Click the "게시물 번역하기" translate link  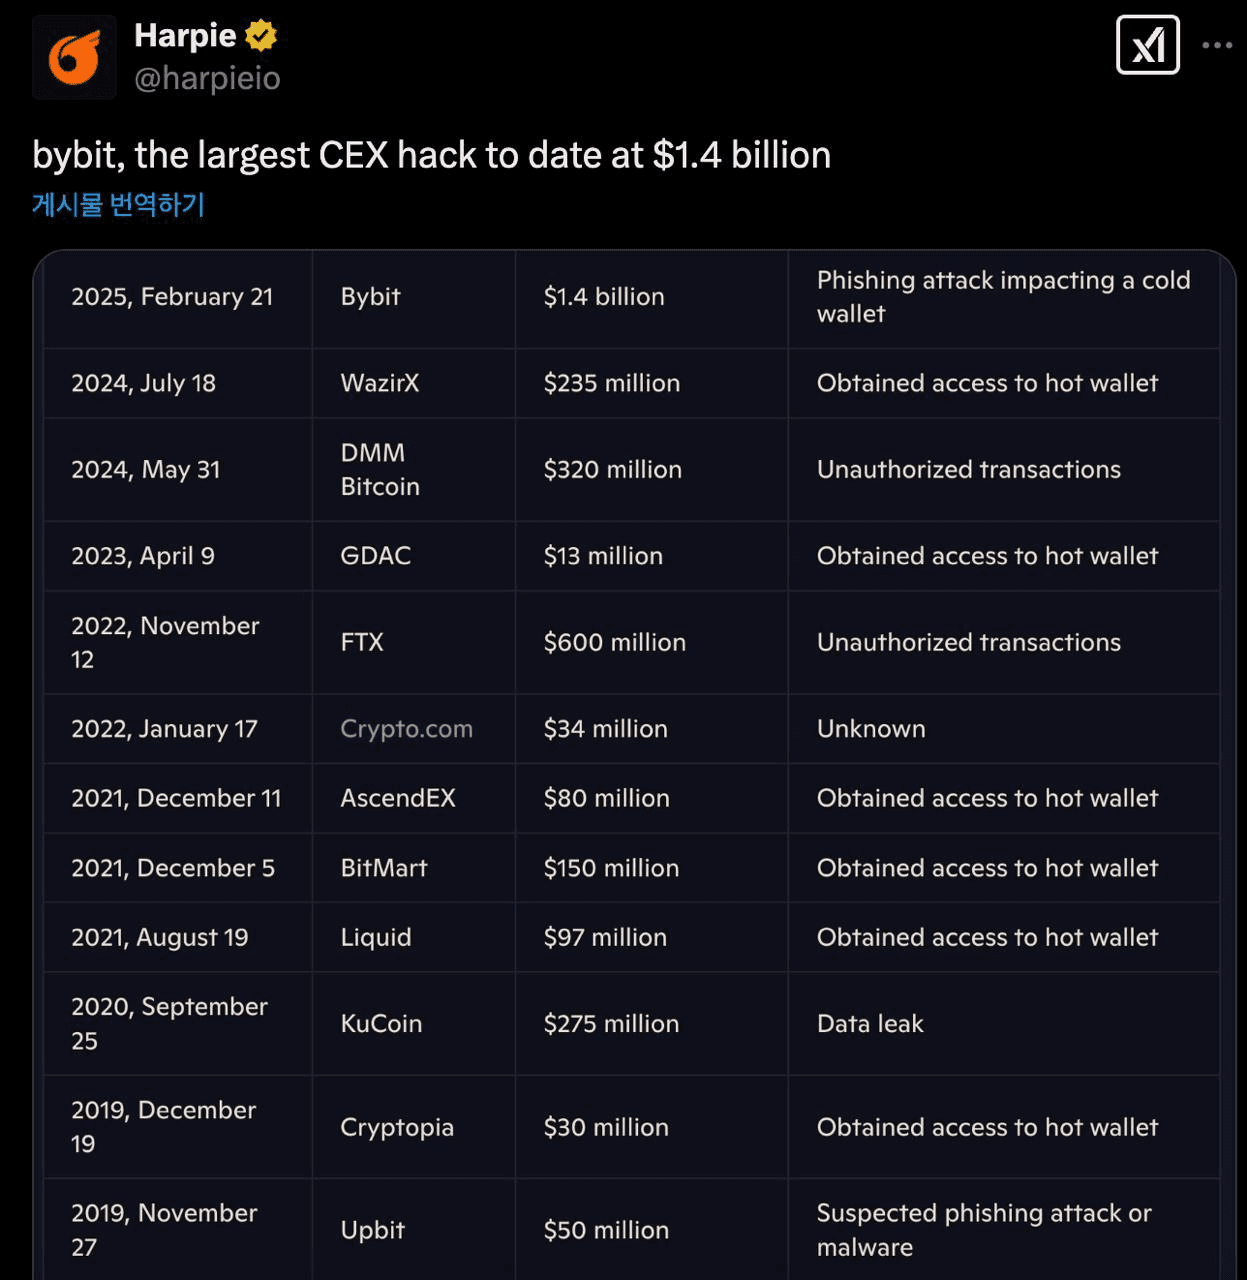(x=116, y=204)
